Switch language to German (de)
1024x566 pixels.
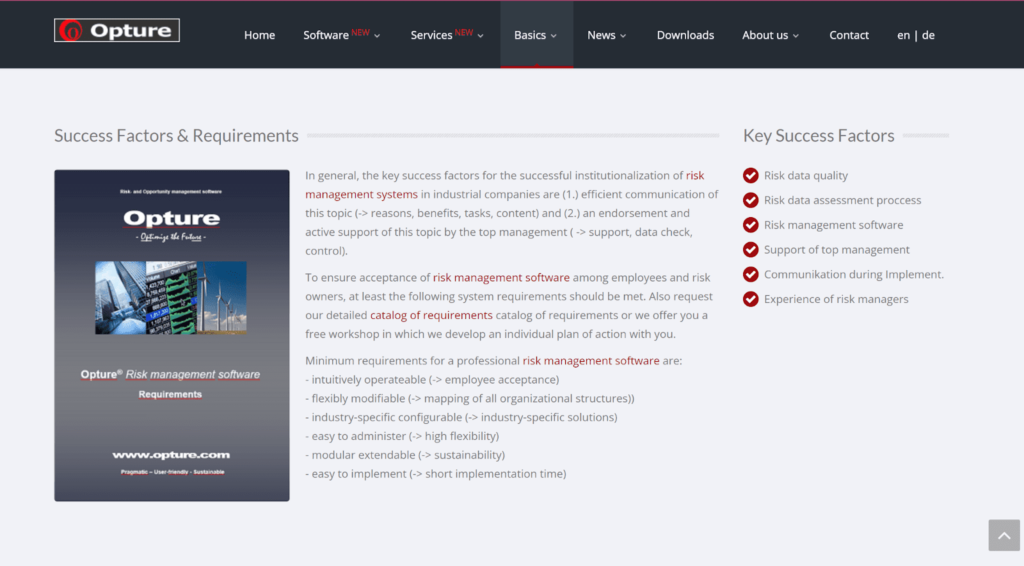928,35
